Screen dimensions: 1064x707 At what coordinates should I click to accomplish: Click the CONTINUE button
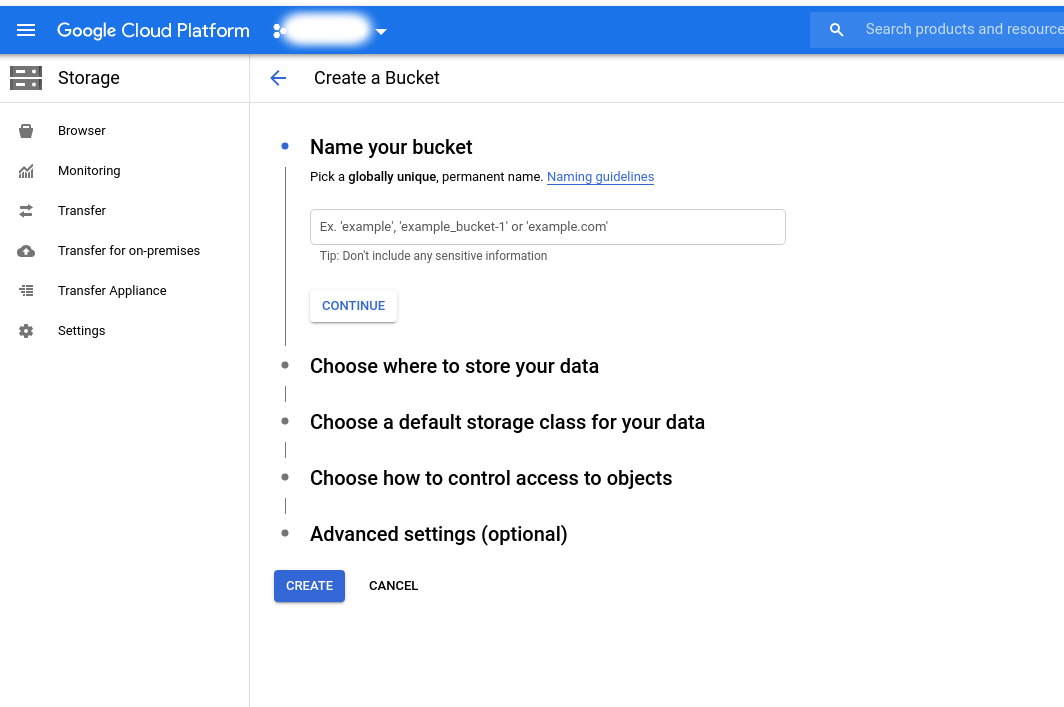tap(353, 305)
